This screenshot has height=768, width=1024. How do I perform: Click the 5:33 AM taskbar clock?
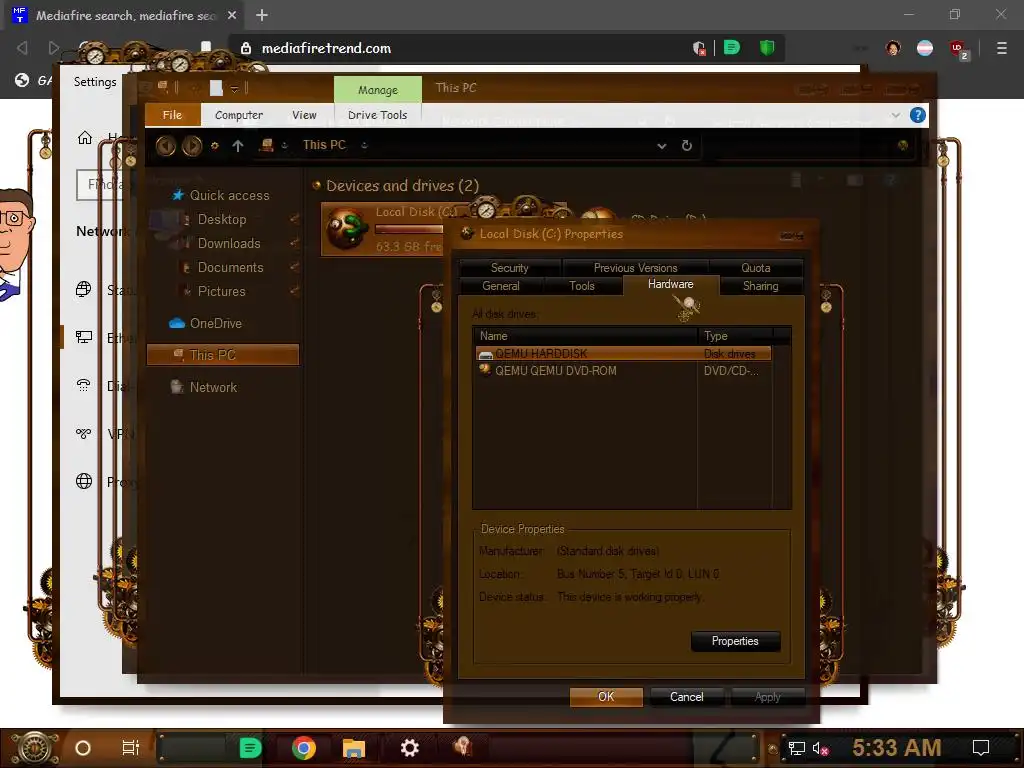(897, 747)
